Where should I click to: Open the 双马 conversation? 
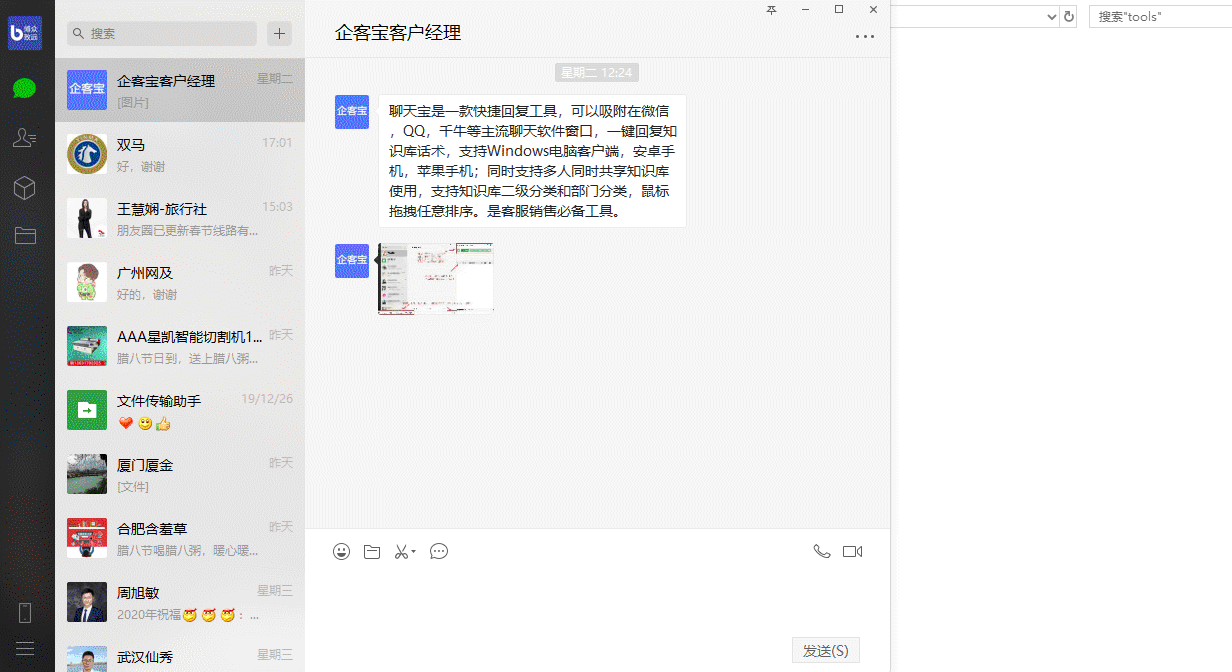tap(180, 154)
